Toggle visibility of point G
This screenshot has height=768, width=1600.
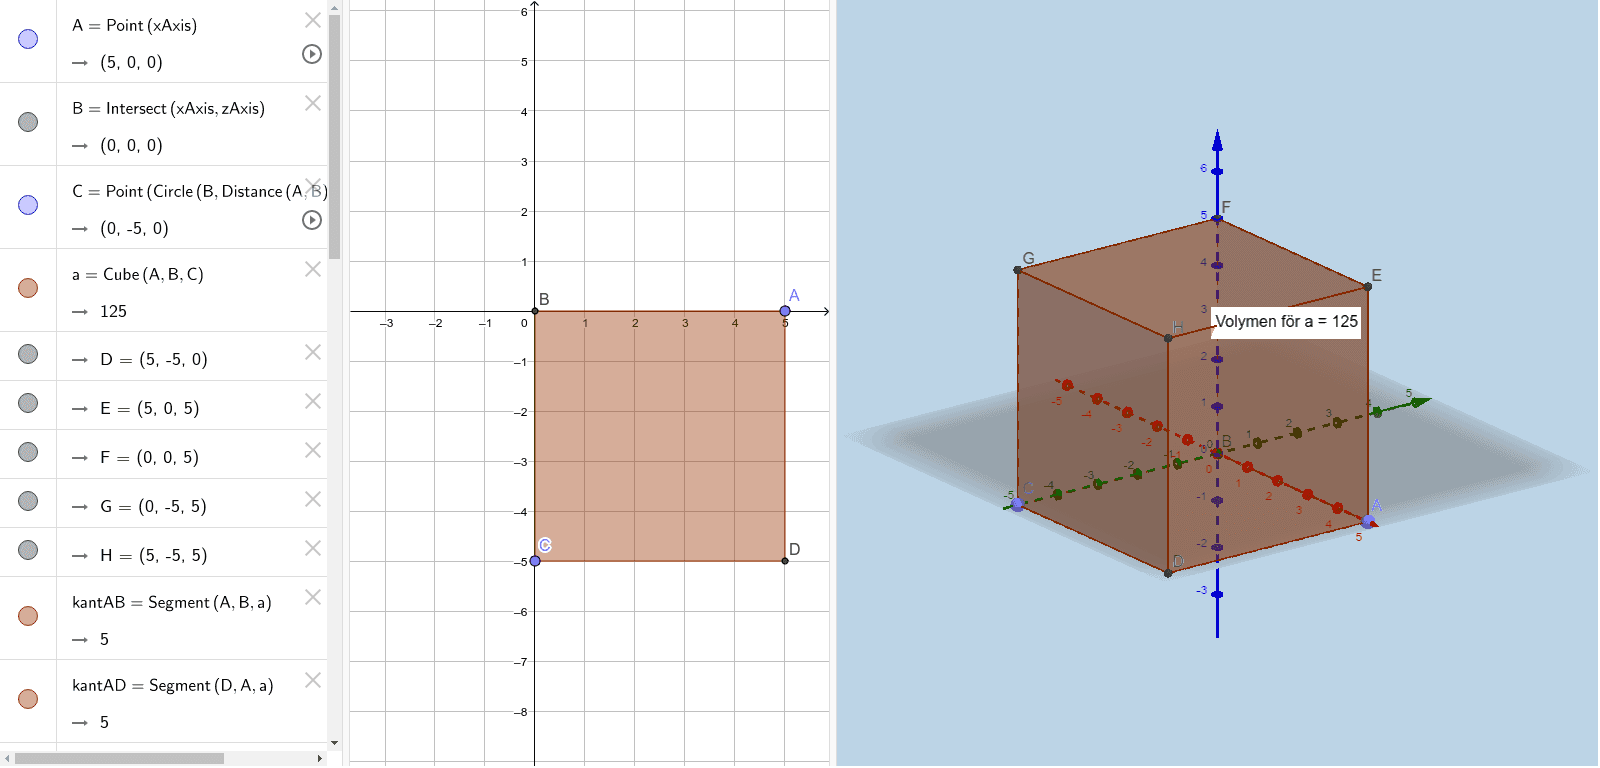click(x=28, y=501)
